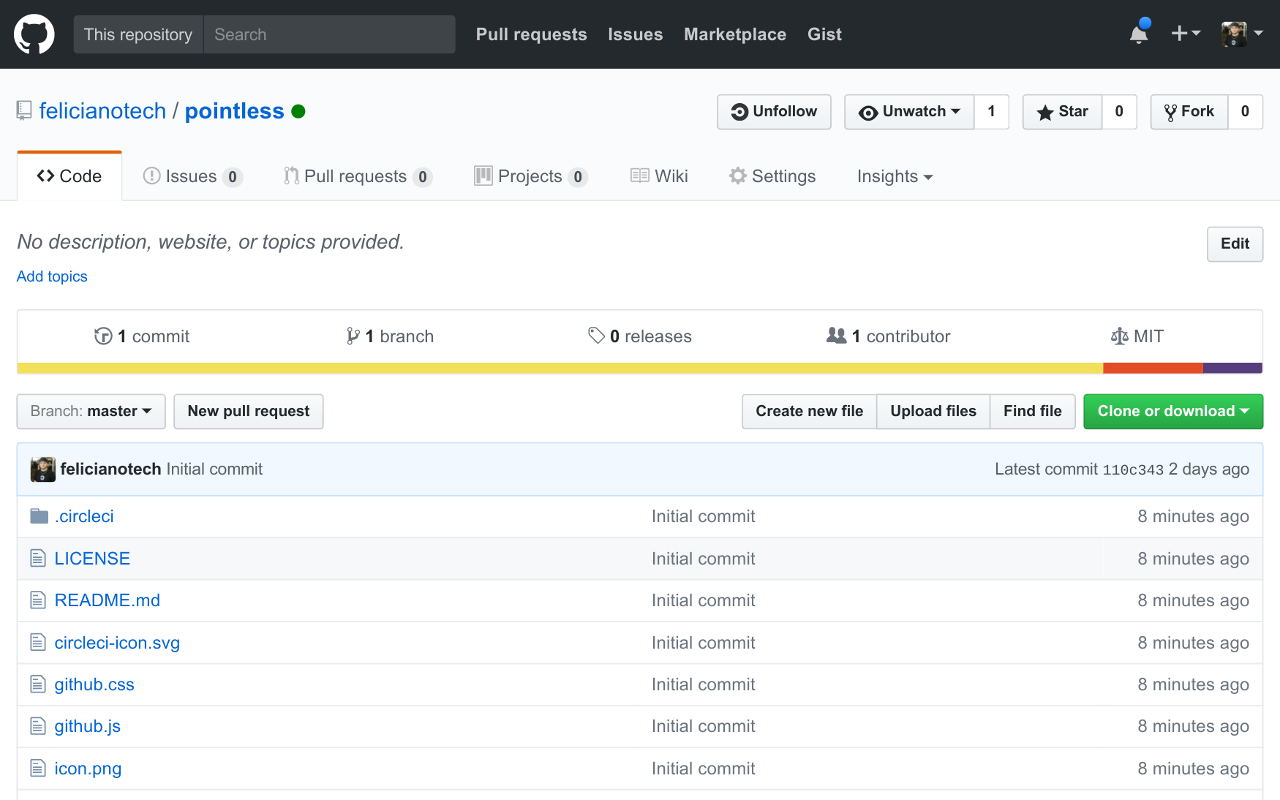View stargazers count 0

[x=1119, y=112]
